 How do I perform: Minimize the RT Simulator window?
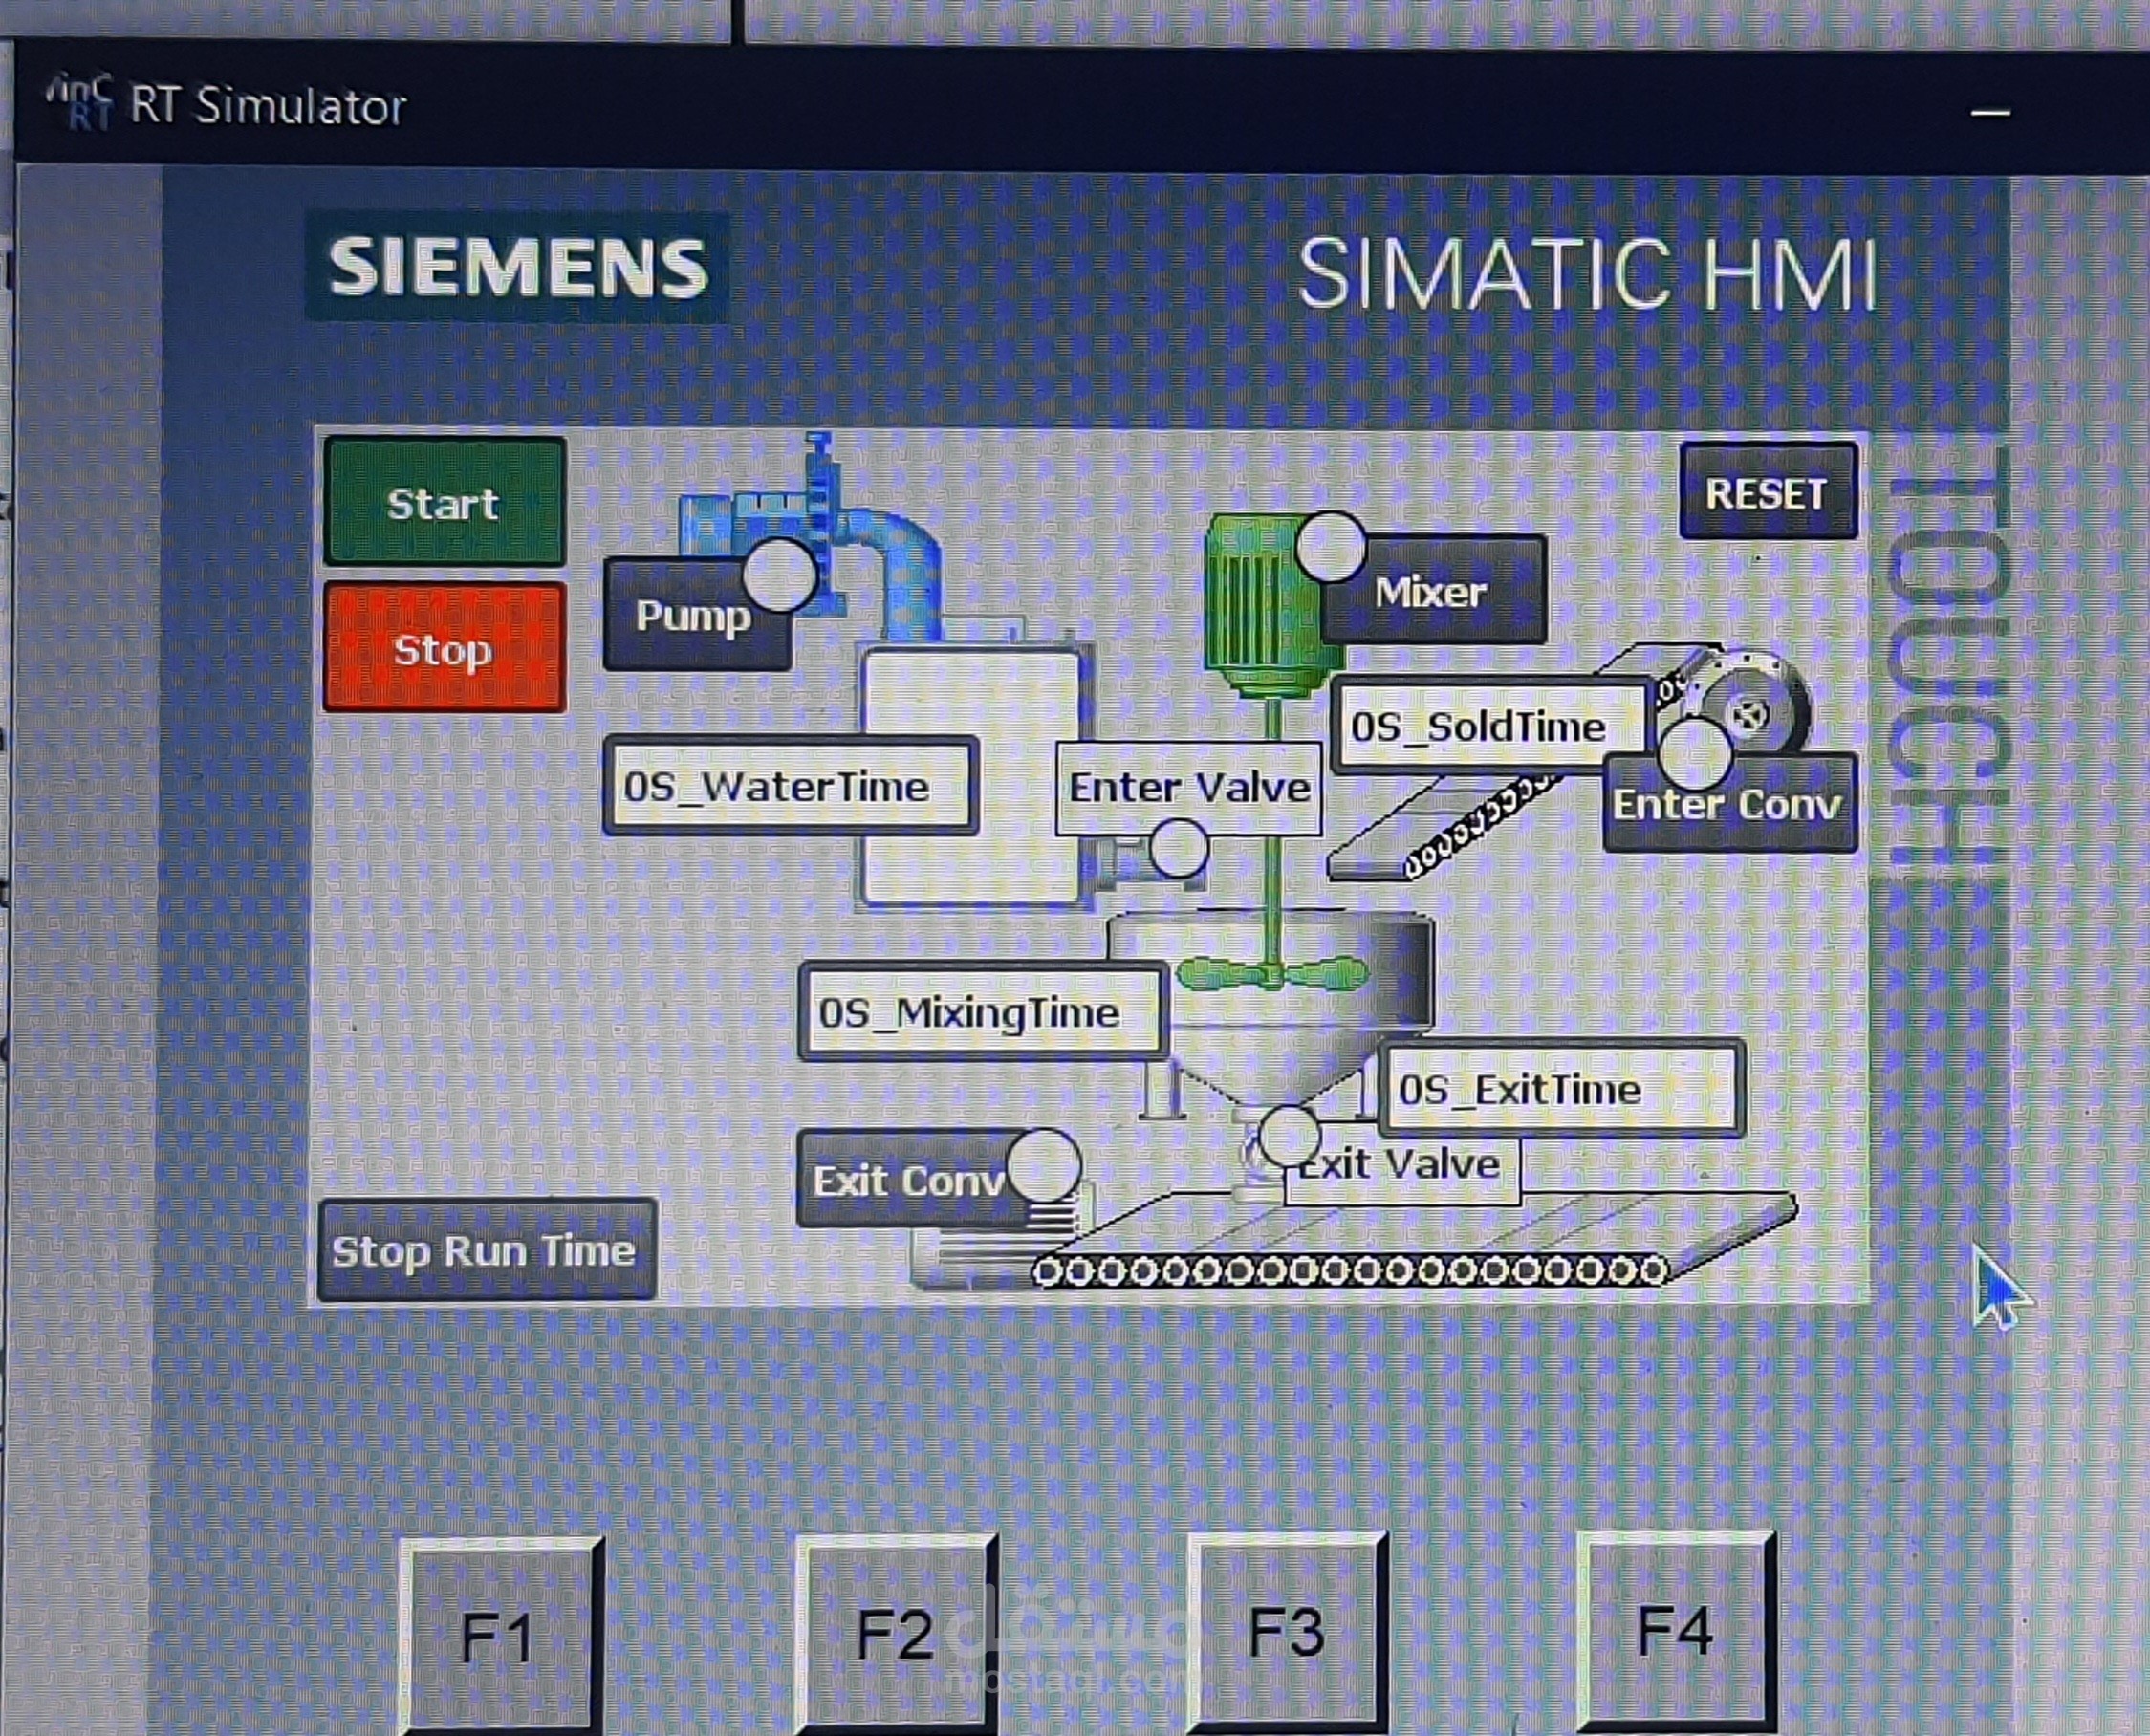coord(1990,113)
